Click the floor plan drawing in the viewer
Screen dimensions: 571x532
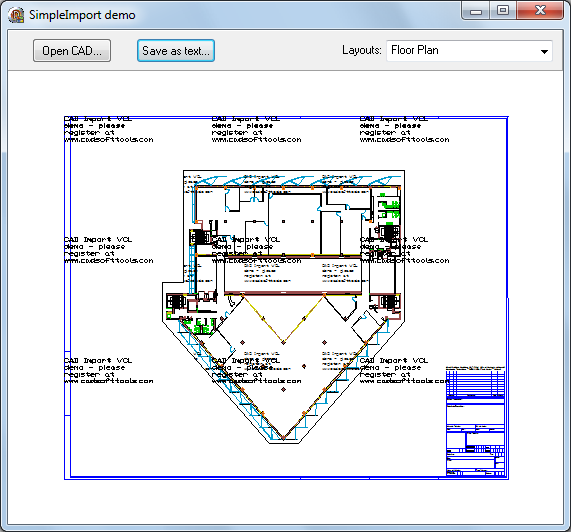pos(283,307)
